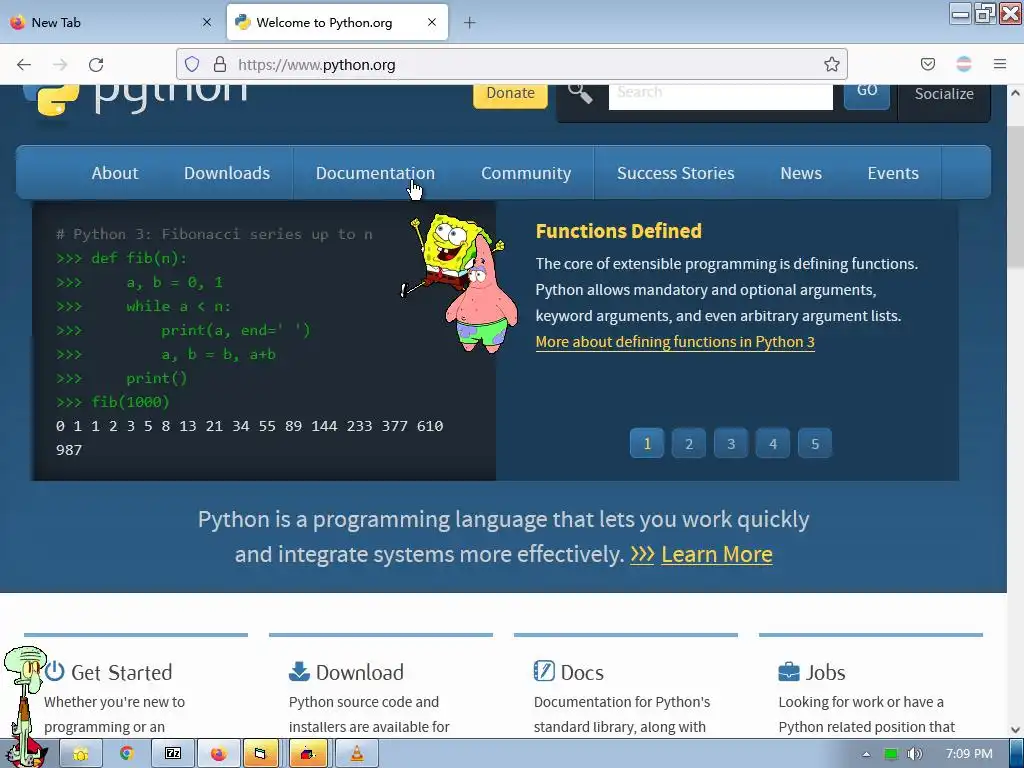The image size is (1024, 768).
Task: Open the volume speaker tray icon
Action: pyautogui.click(x=914, y=754)
